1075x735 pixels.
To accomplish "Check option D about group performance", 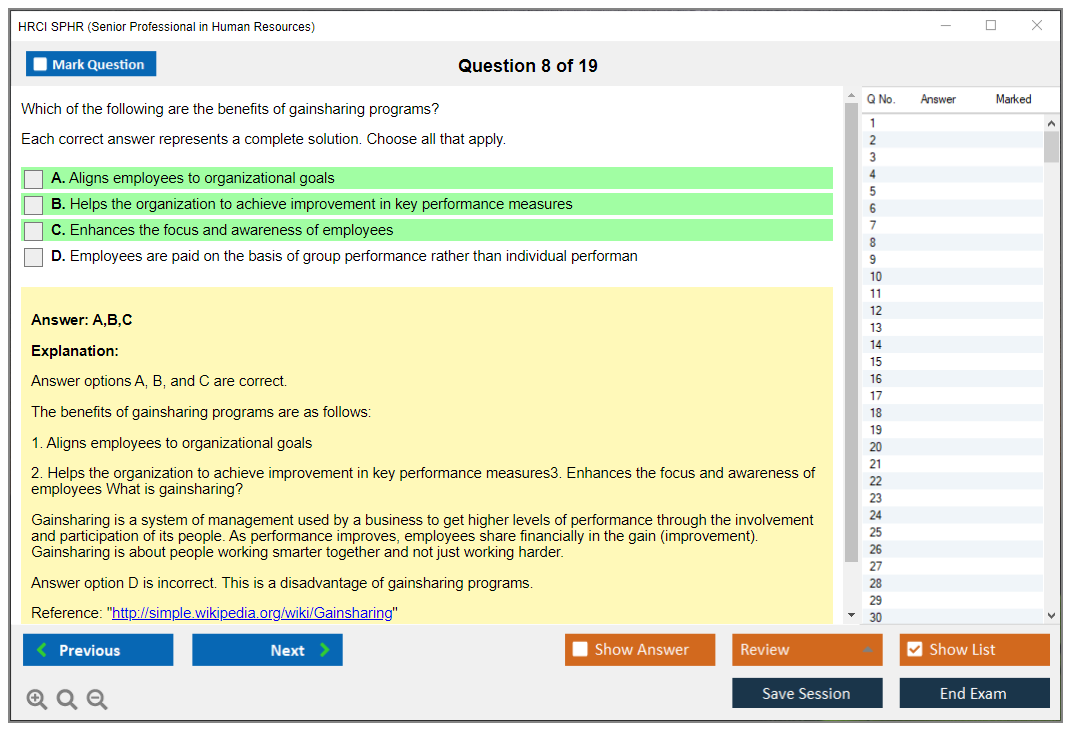I will 34,257.
